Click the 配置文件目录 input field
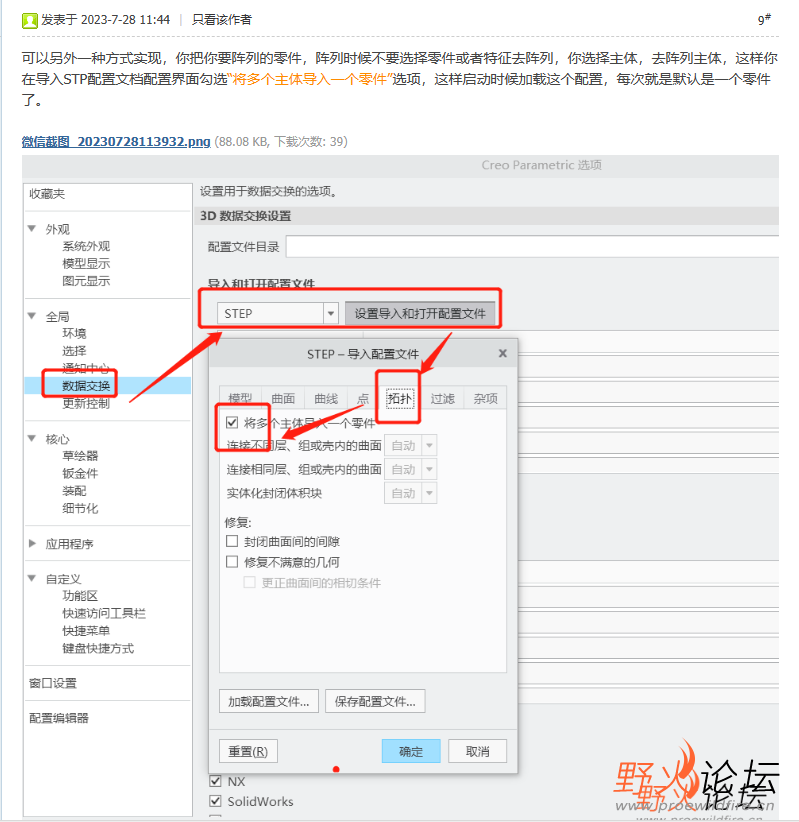The image size is (799, 822). [532, 247]
